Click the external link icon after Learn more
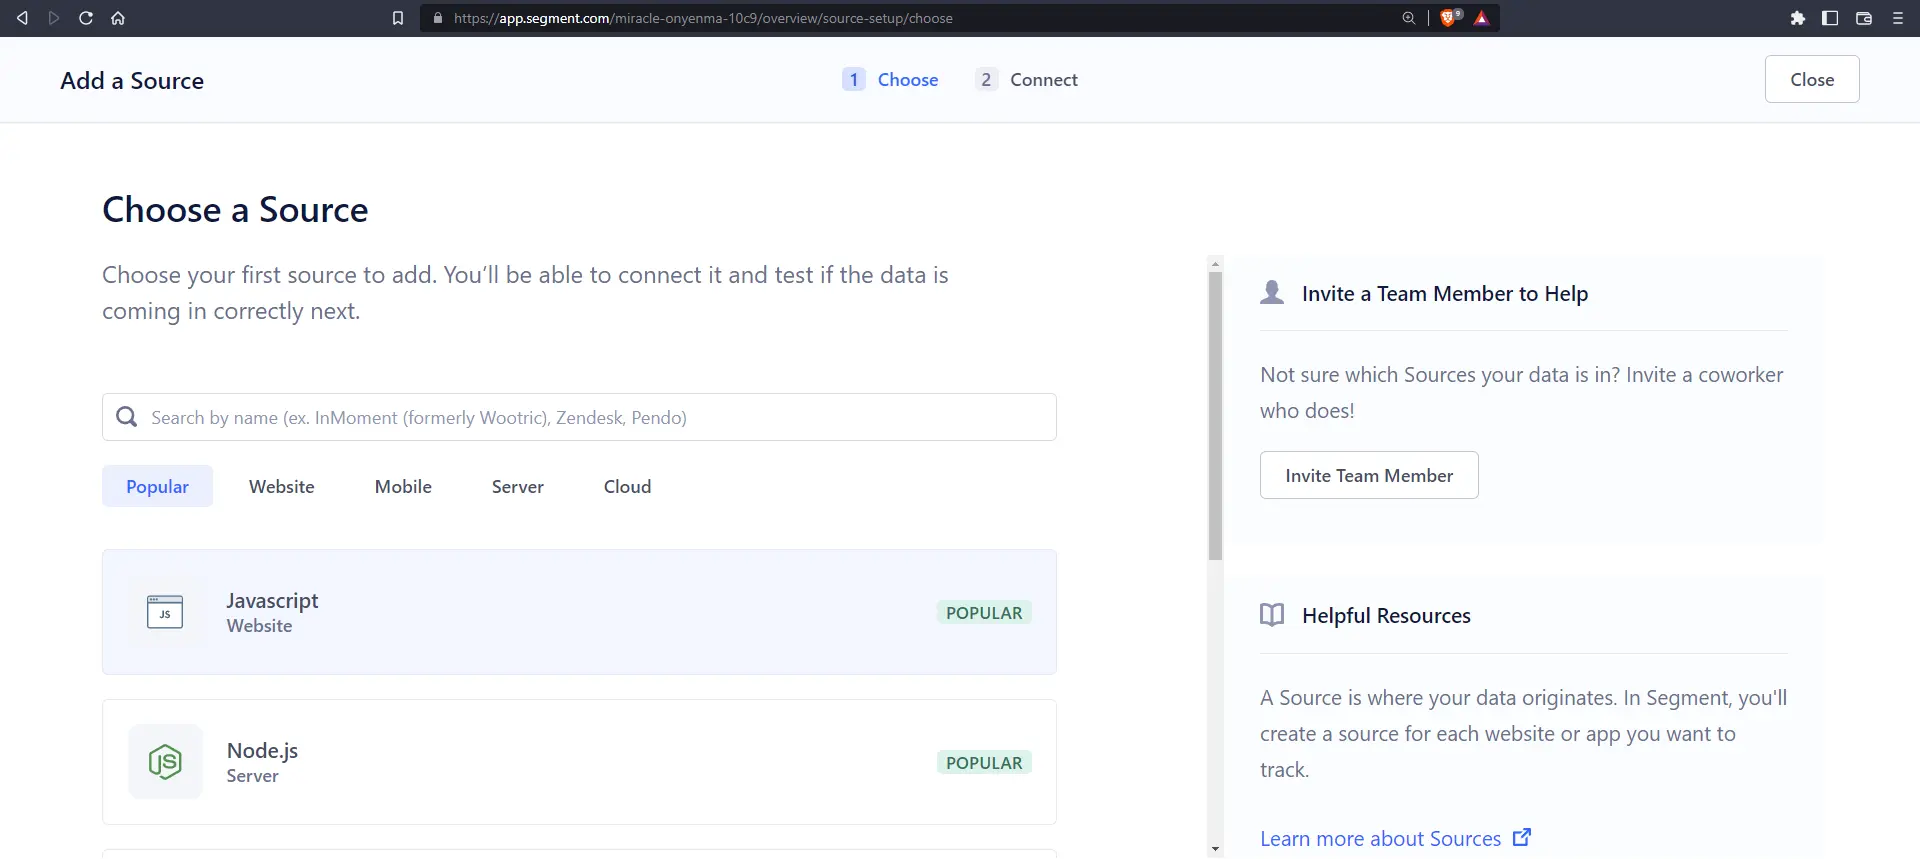Screen dimensions: 1920x859 coord(1522,837)
